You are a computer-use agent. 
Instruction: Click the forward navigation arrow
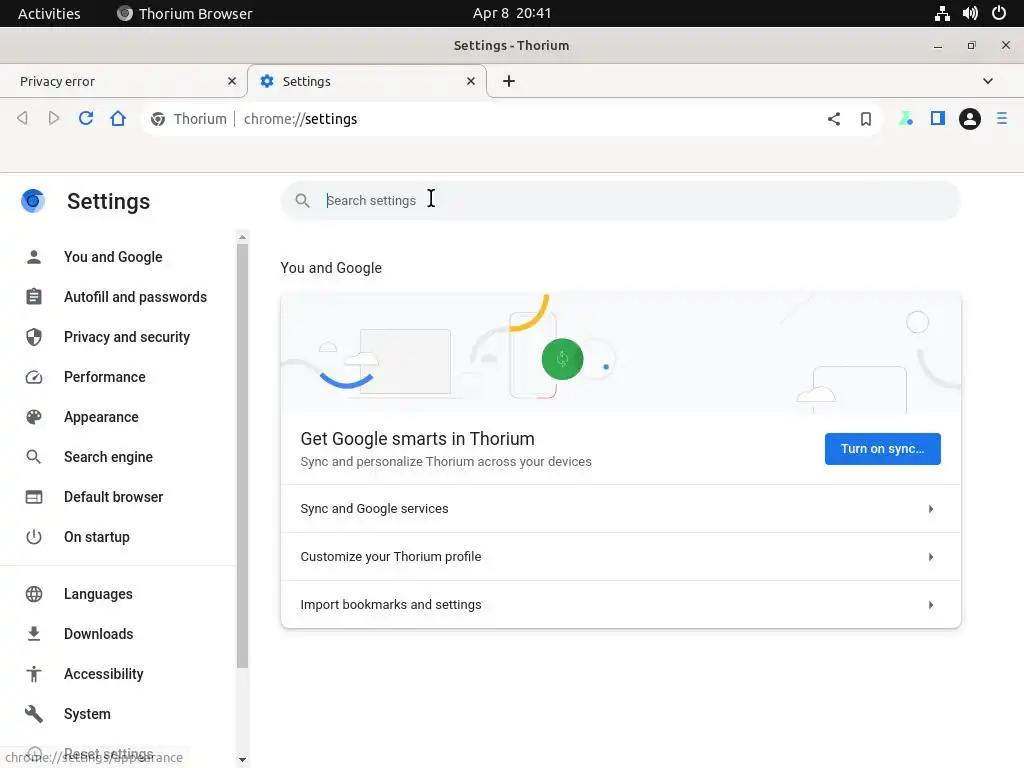[54, 118]
